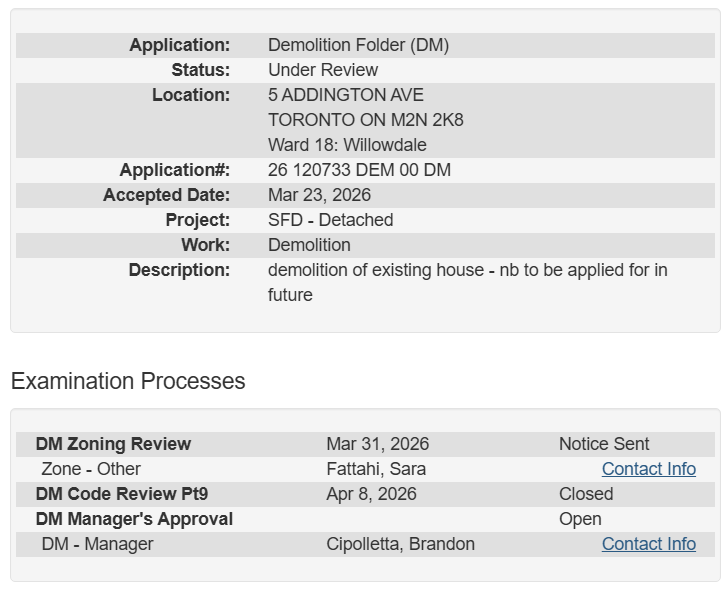Click the Under Review status value
Screen dimensions: 728x595
323,70
